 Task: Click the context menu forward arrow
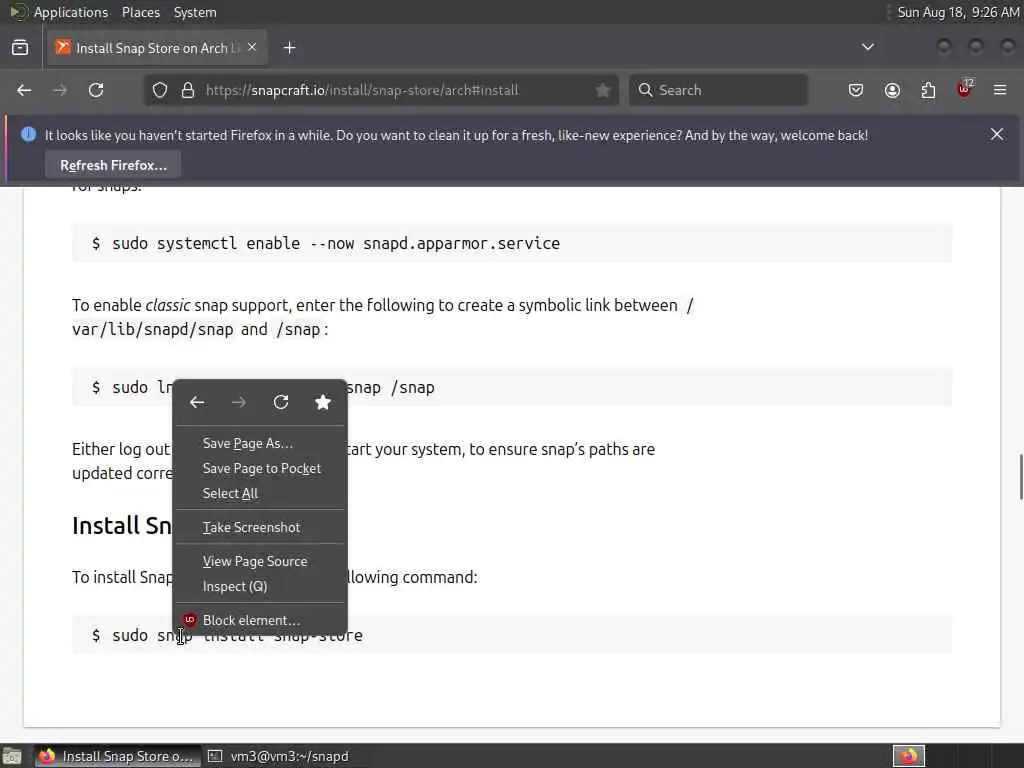pyautogui.click(x=239, y=402)
